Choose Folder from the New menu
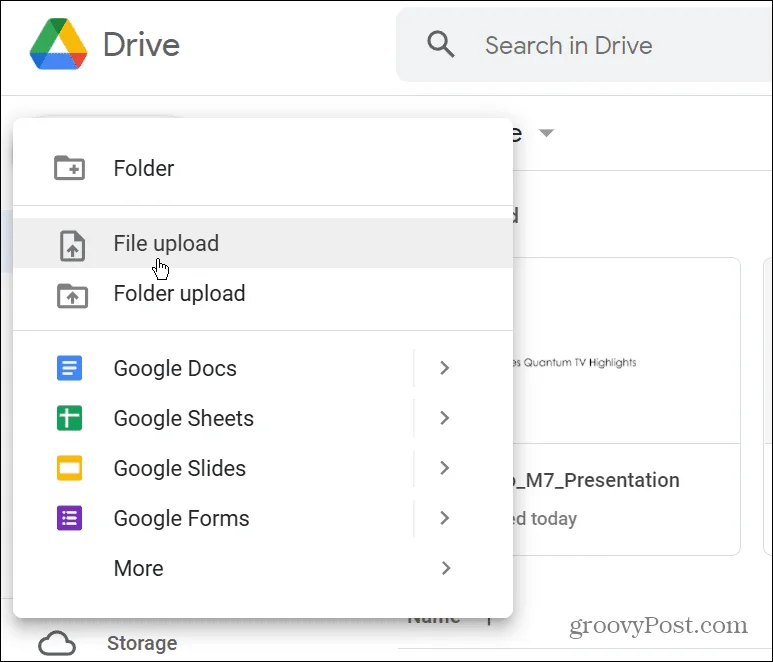Screen dimensions: 773x662 click(263, 168)
